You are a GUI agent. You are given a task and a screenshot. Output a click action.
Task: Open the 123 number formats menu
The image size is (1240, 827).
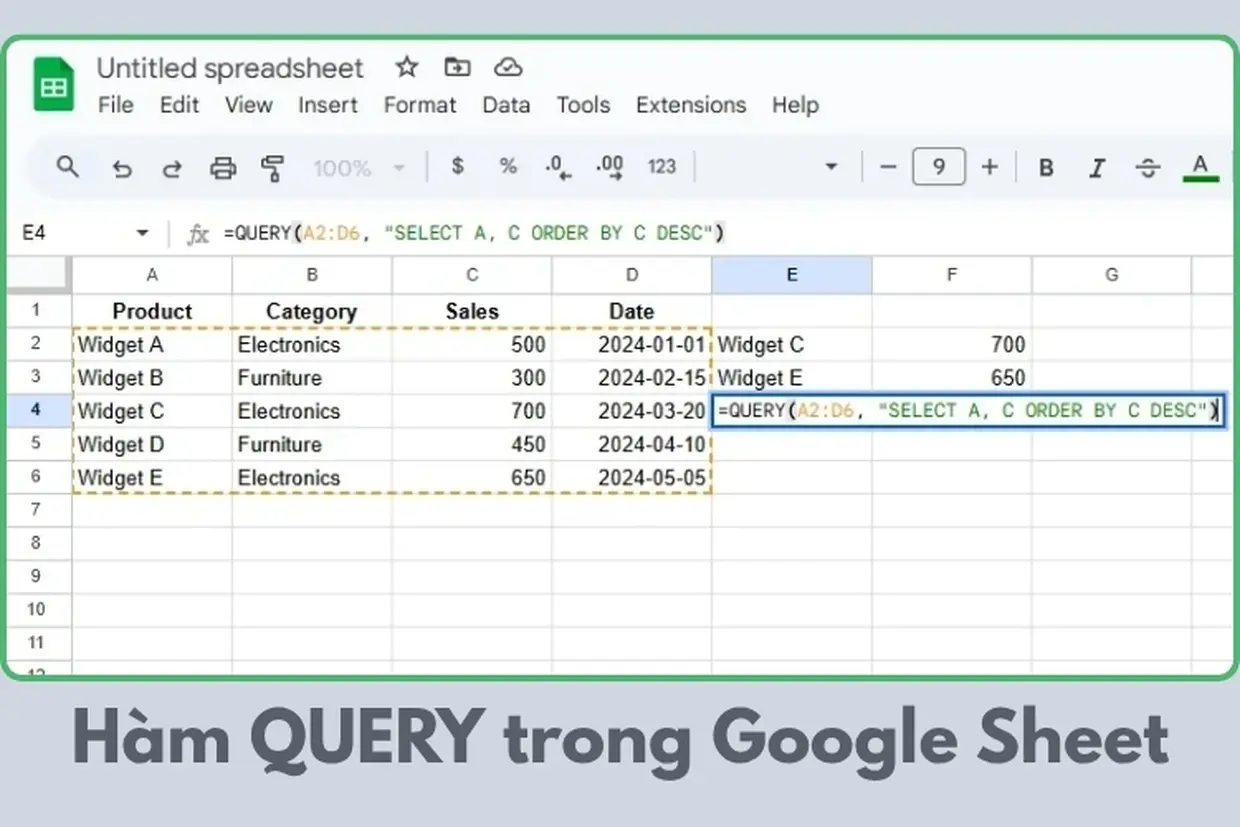tap(662, 167)
